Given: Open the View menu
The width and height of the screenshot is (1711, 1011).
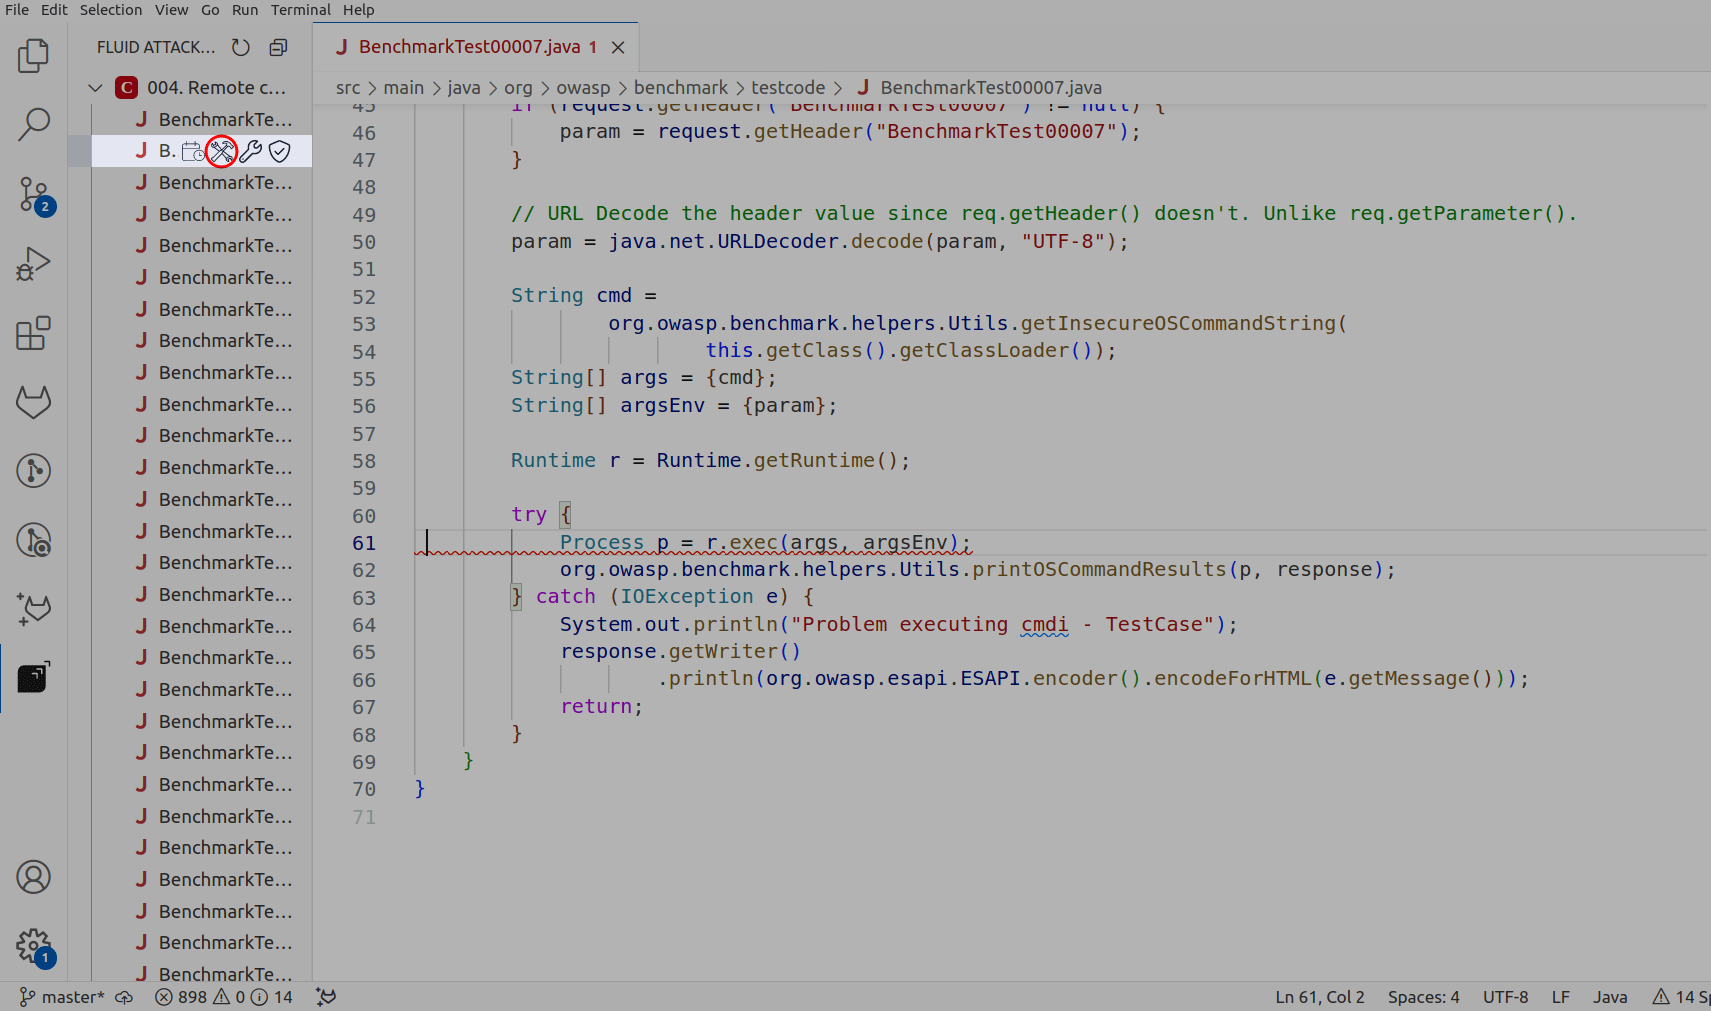Looking at the screenshot, I should (x=171, y=10).
